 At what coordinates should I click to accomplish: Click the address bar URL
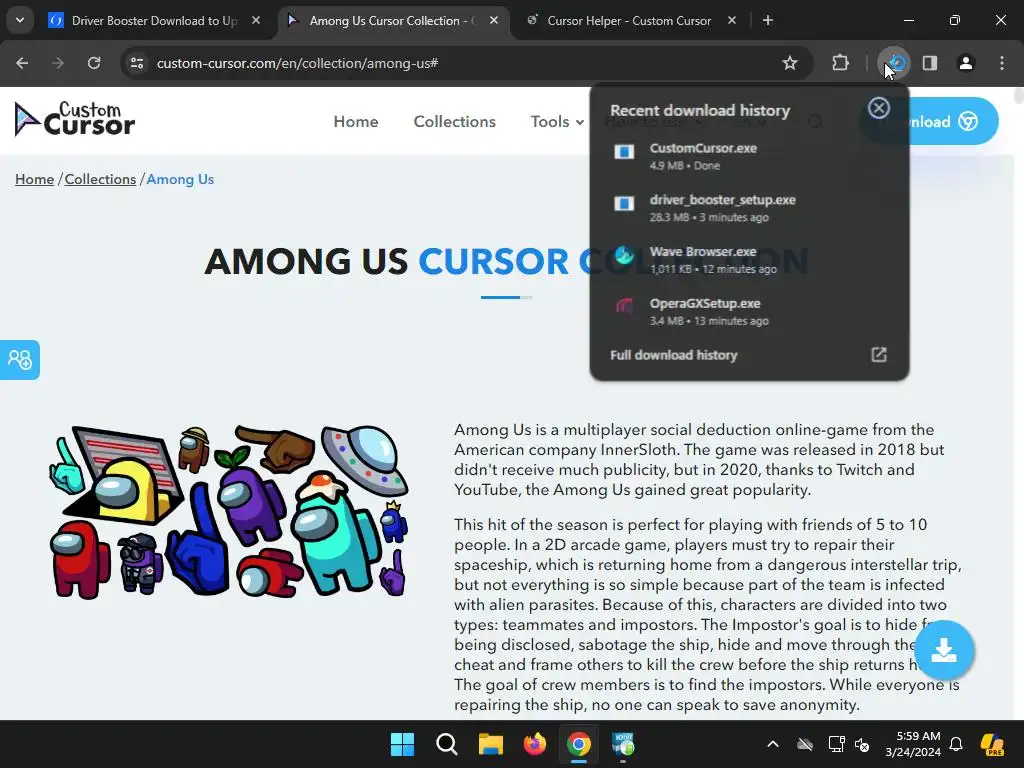[x=297, y=63]
